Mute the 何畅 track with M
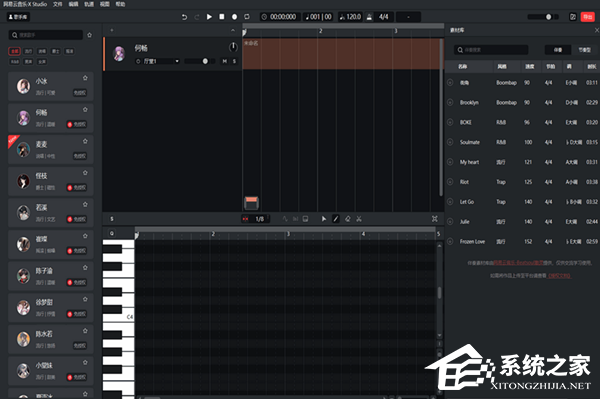Image resolution: width=600 pixels, height=399 pixels. [x=225, y=61]
